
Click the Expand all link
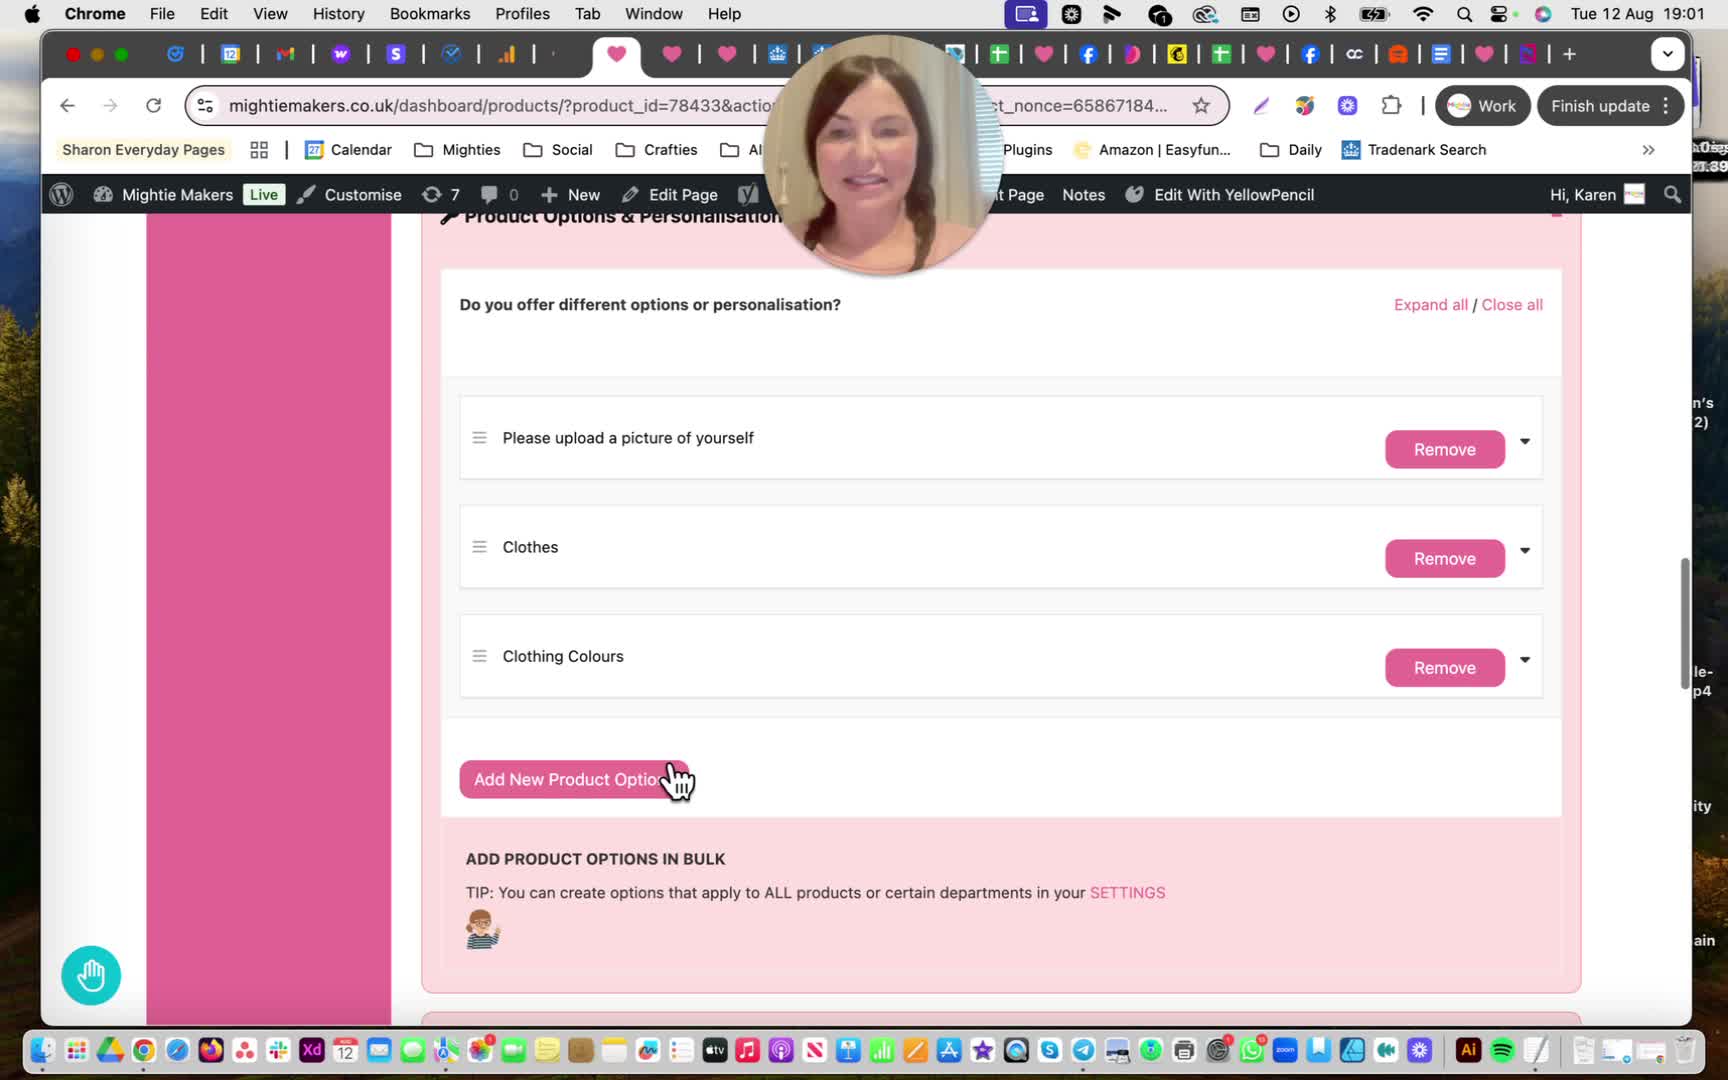pyautogui.click(x=1430, y=304)
